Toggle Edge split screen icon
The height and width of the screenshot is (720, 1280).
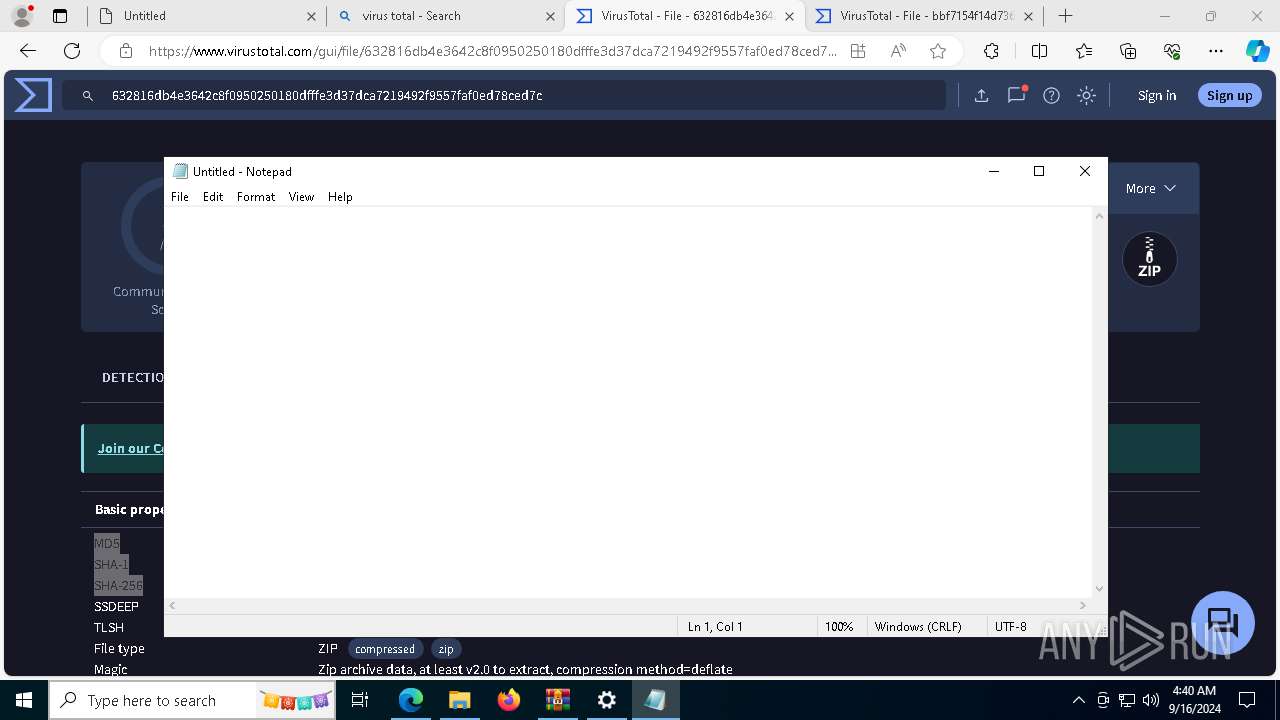1039,51
